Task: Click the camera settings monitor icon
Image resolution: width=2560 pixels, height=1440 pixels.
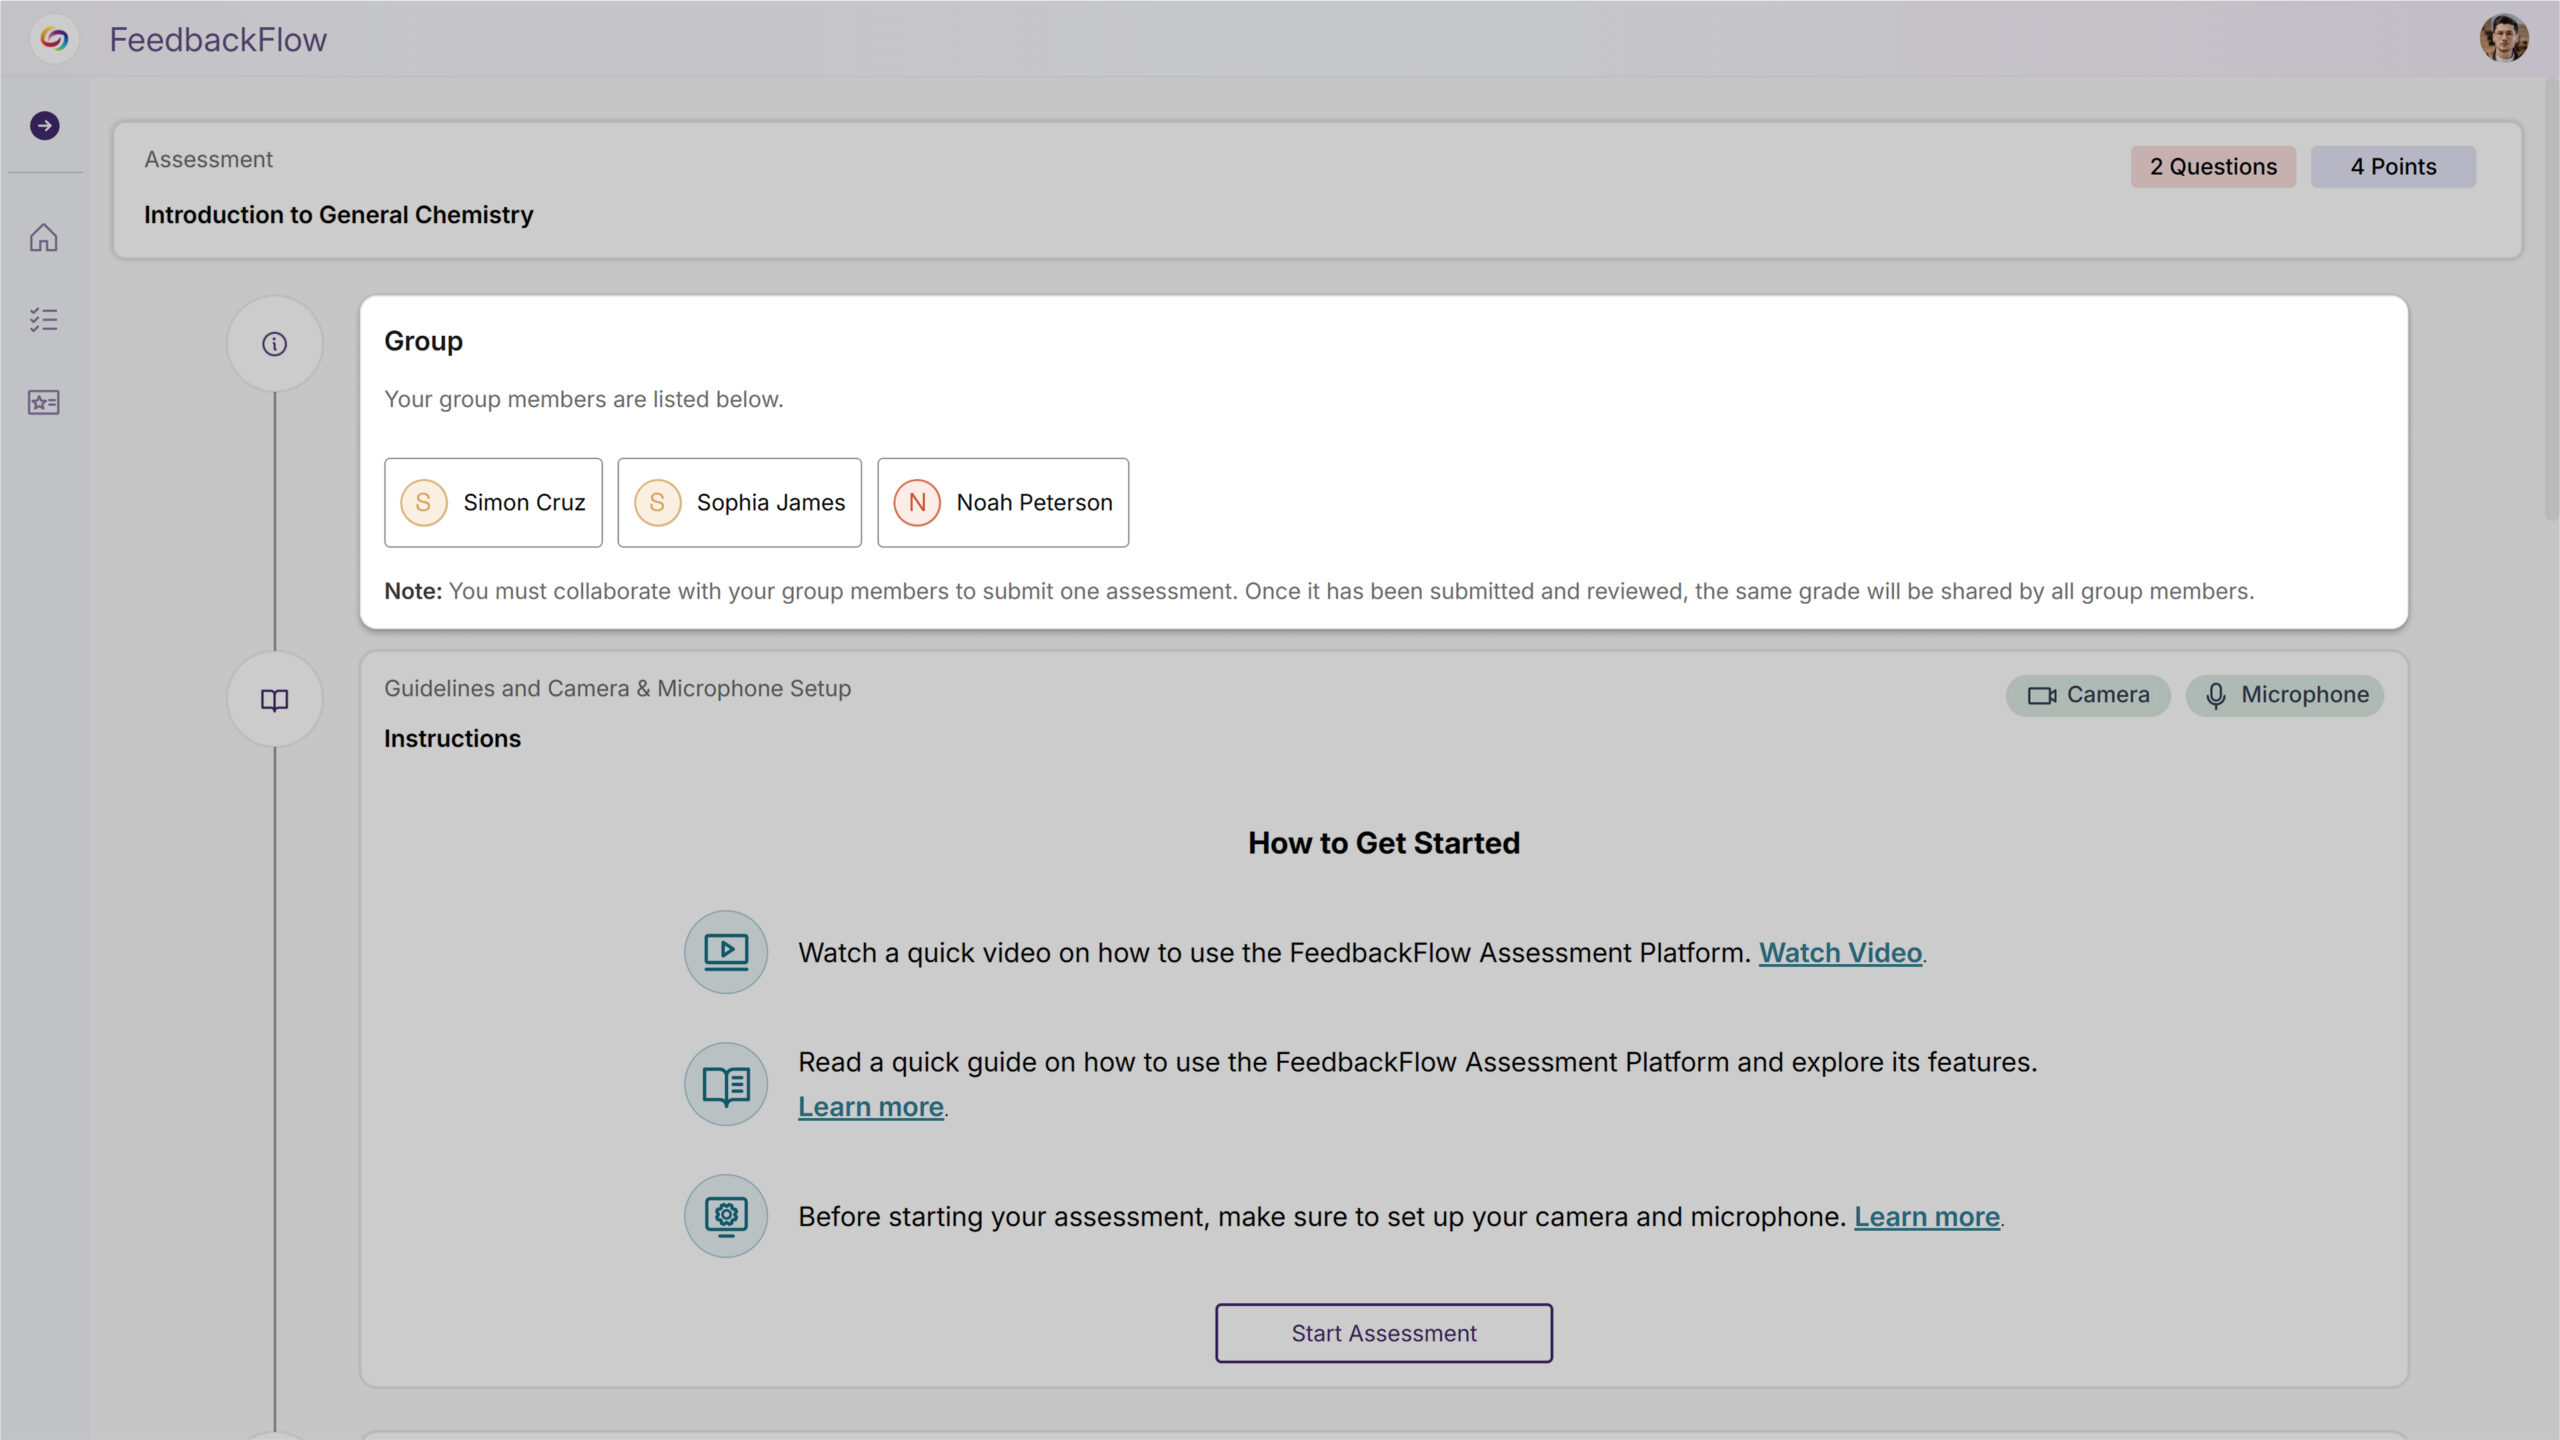Action: tap(726, 1216)
